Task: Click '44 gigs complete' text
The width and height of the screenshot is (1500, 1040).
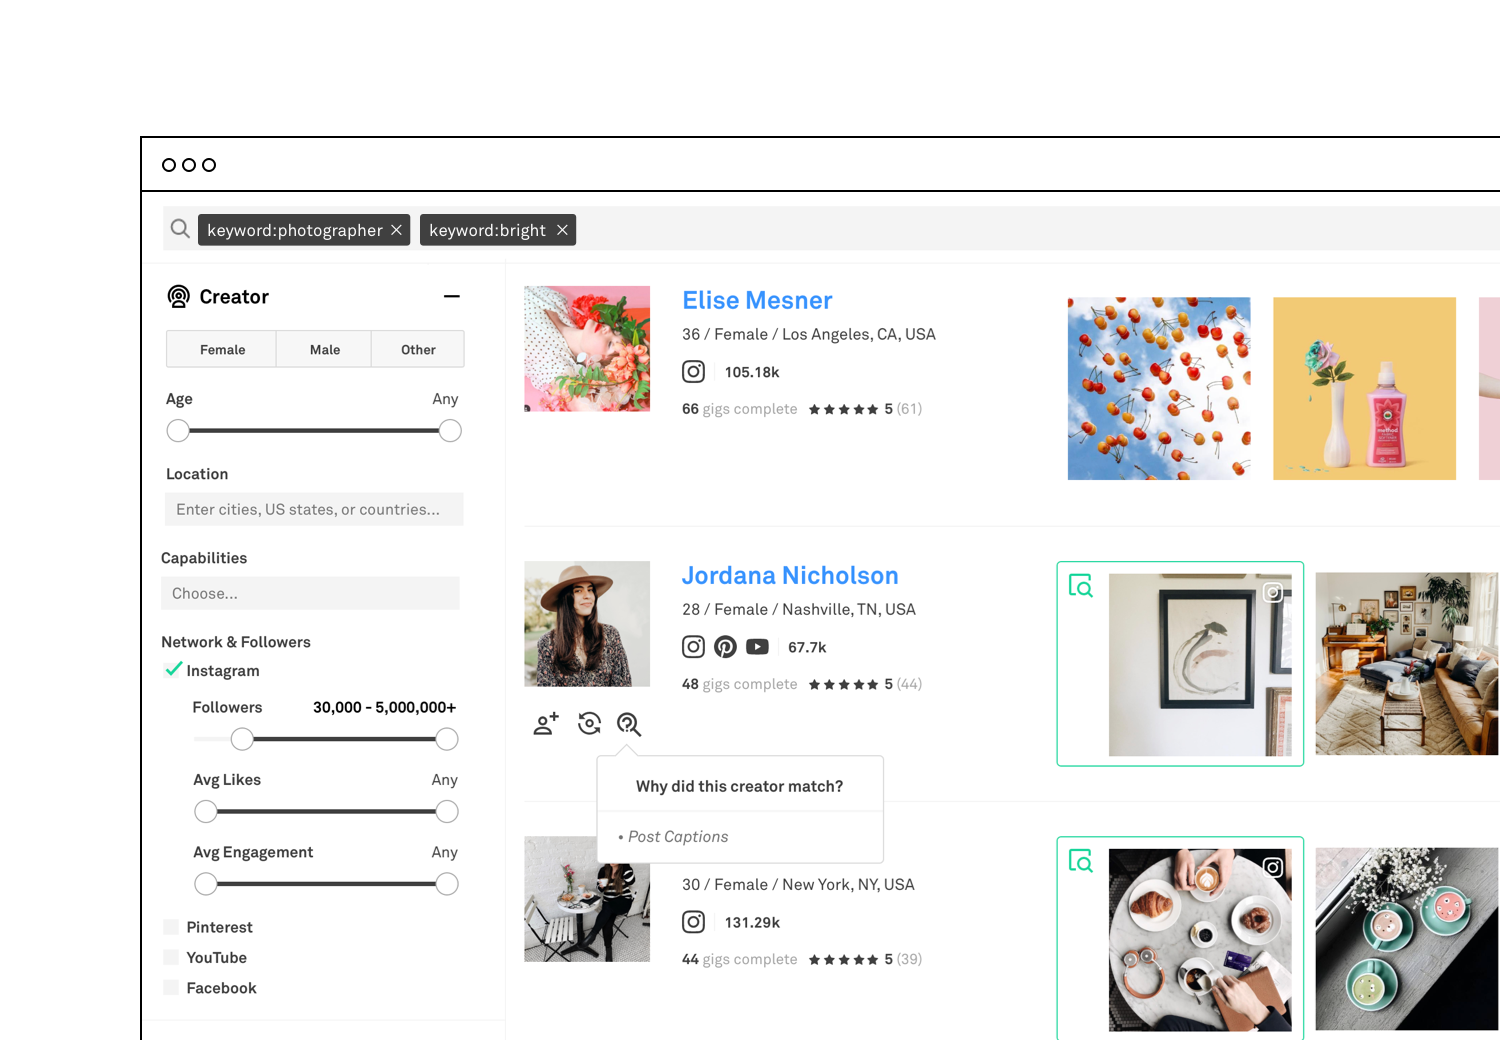Action: coord(740,959)
